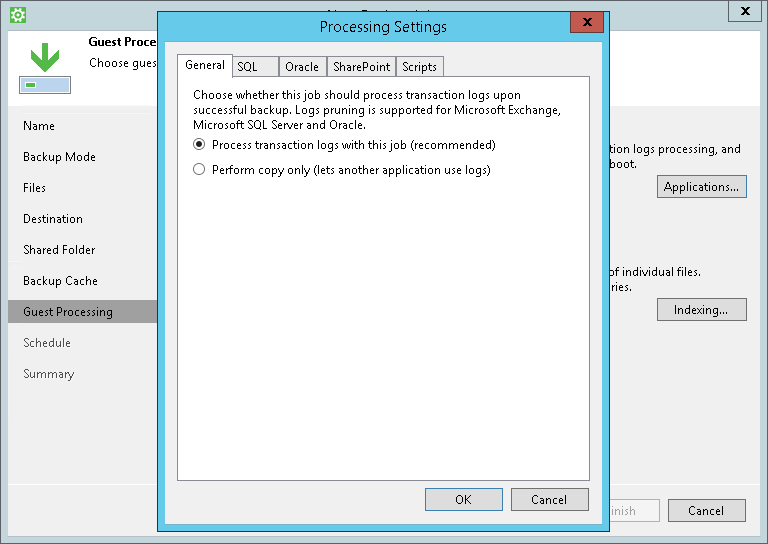Screen dimensions: 768x544
Task: Go to the Backup Cache step
Action: click(x=60, y=281)
